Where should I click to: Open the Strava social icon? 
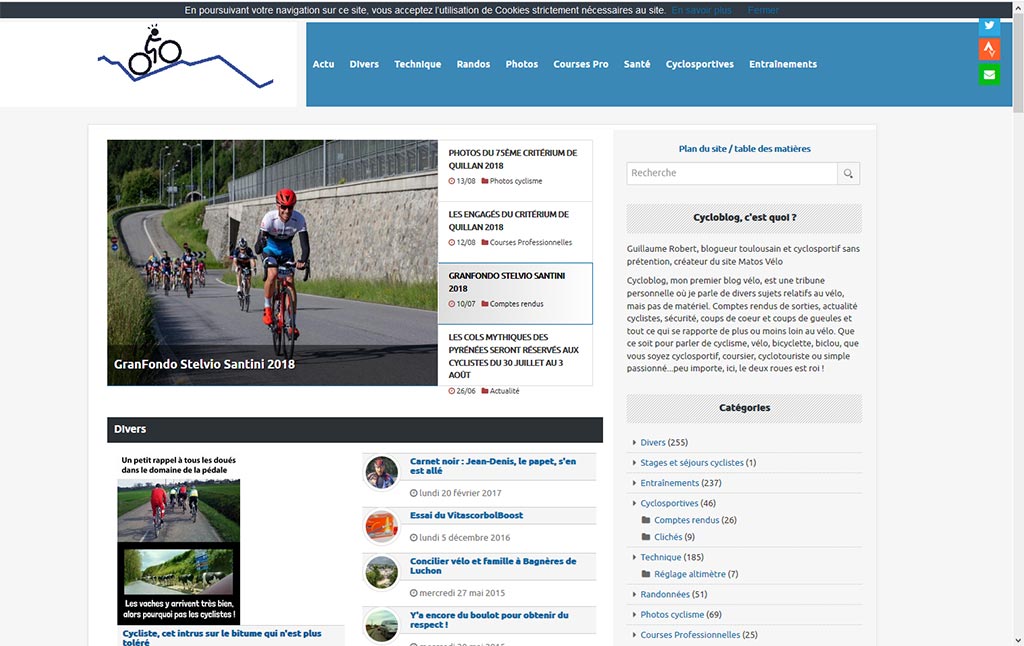[989, 49]
